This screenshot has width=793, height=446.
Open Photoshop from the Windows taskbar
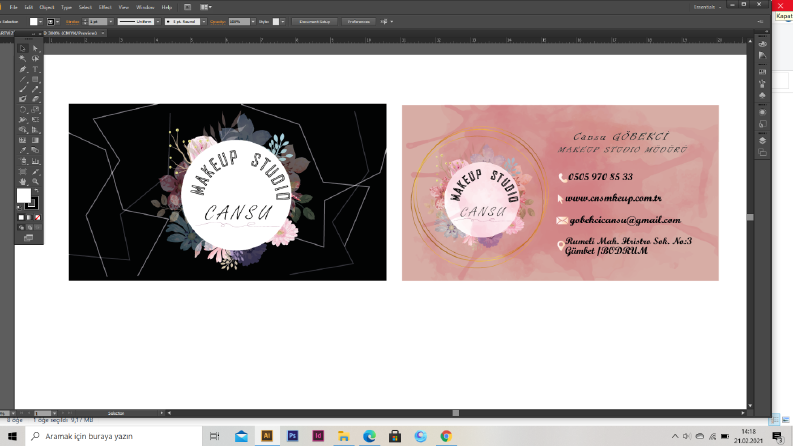[x=292, y=436]
